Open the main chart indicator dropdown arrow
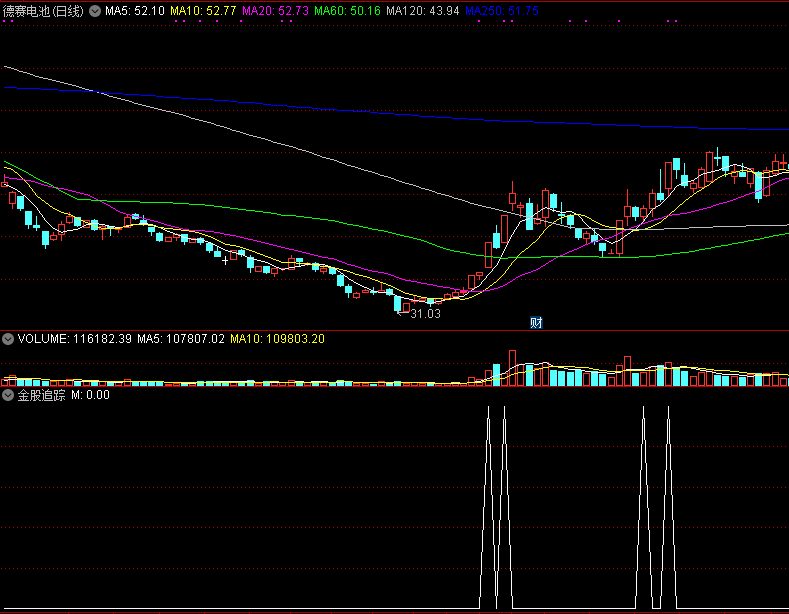This screenshot has width=789, height=614. (95, 11)
